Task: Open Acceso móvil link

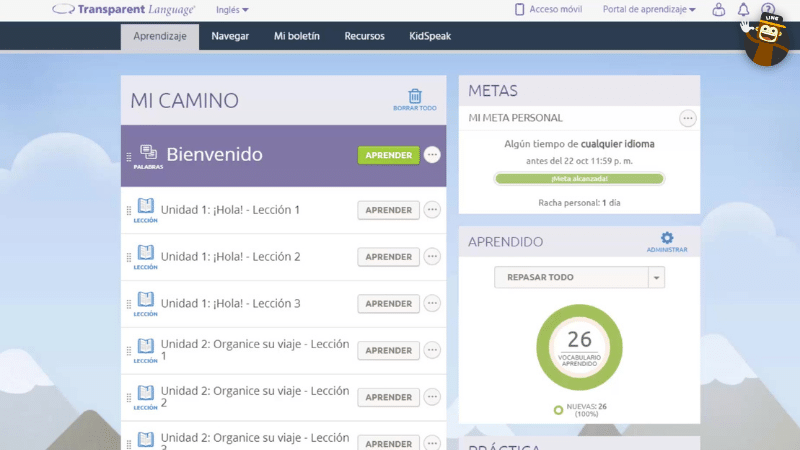Action: [x=548, y=9]
